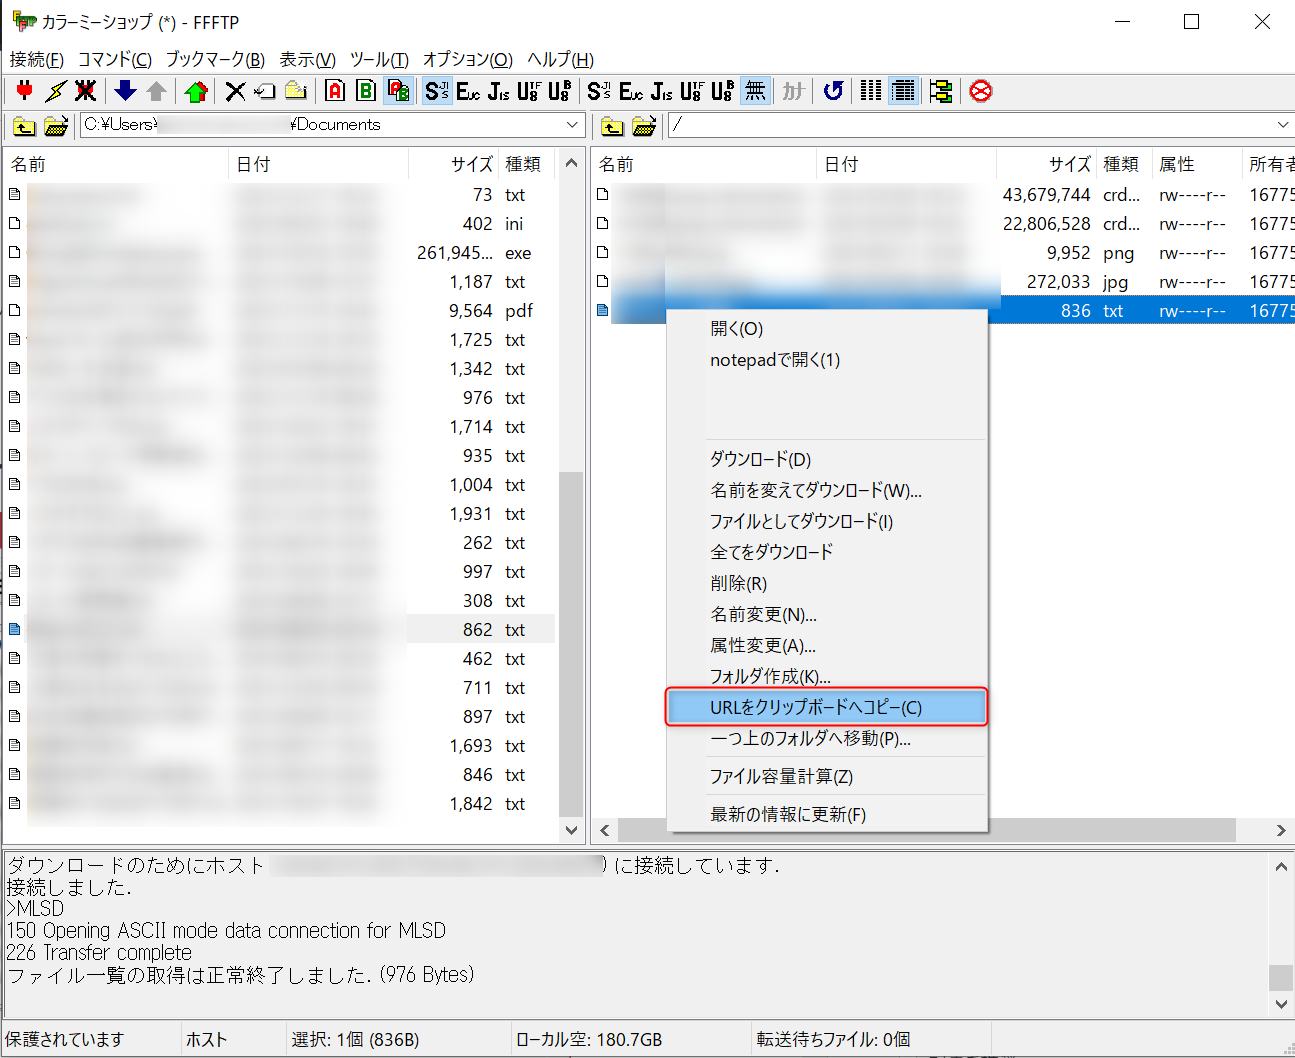Viewport: 1295px width, 1058px height.
Task: Open remote folder with open-folder change icon
Action: coord(644,125)
